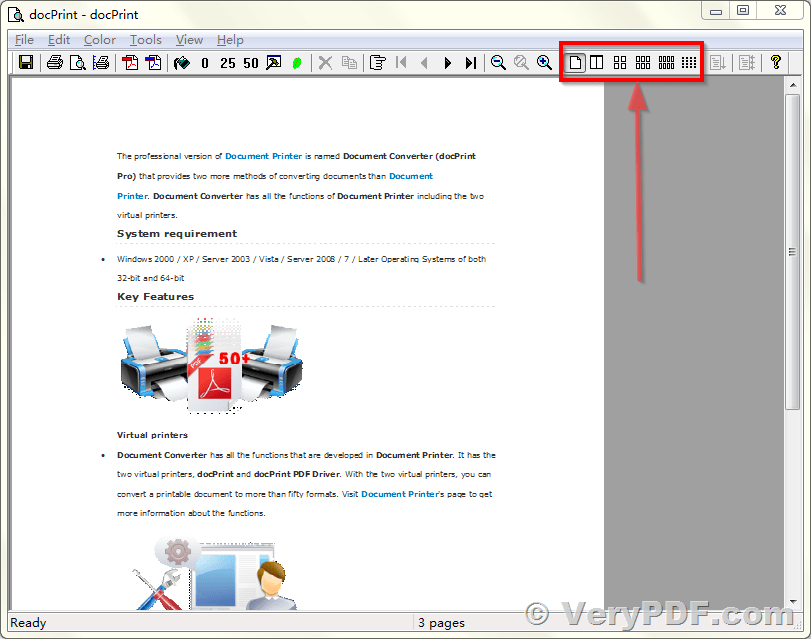Open the Tools menu
The height and width of the screenshot is (639, 811).
click(x=145, y=40)
